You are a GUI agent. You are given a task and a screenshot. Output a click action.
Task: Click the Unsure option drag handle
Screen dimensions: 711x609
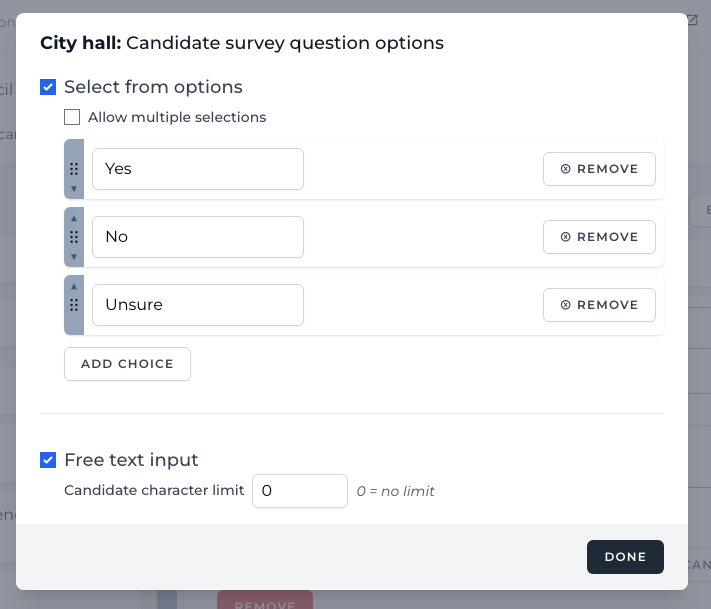(74, 305)
